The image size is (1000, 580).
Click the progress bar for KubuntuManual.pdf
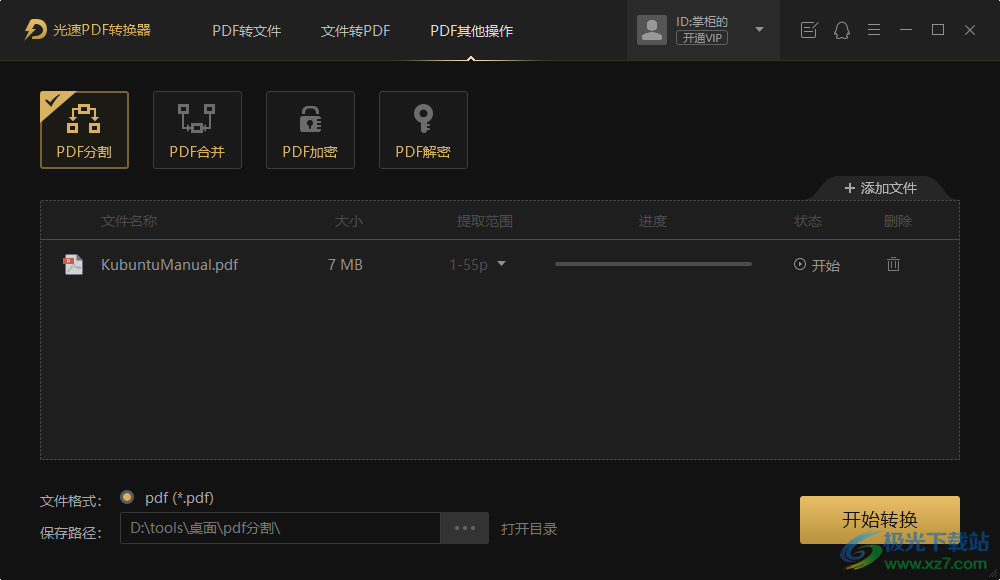(653, 264)
